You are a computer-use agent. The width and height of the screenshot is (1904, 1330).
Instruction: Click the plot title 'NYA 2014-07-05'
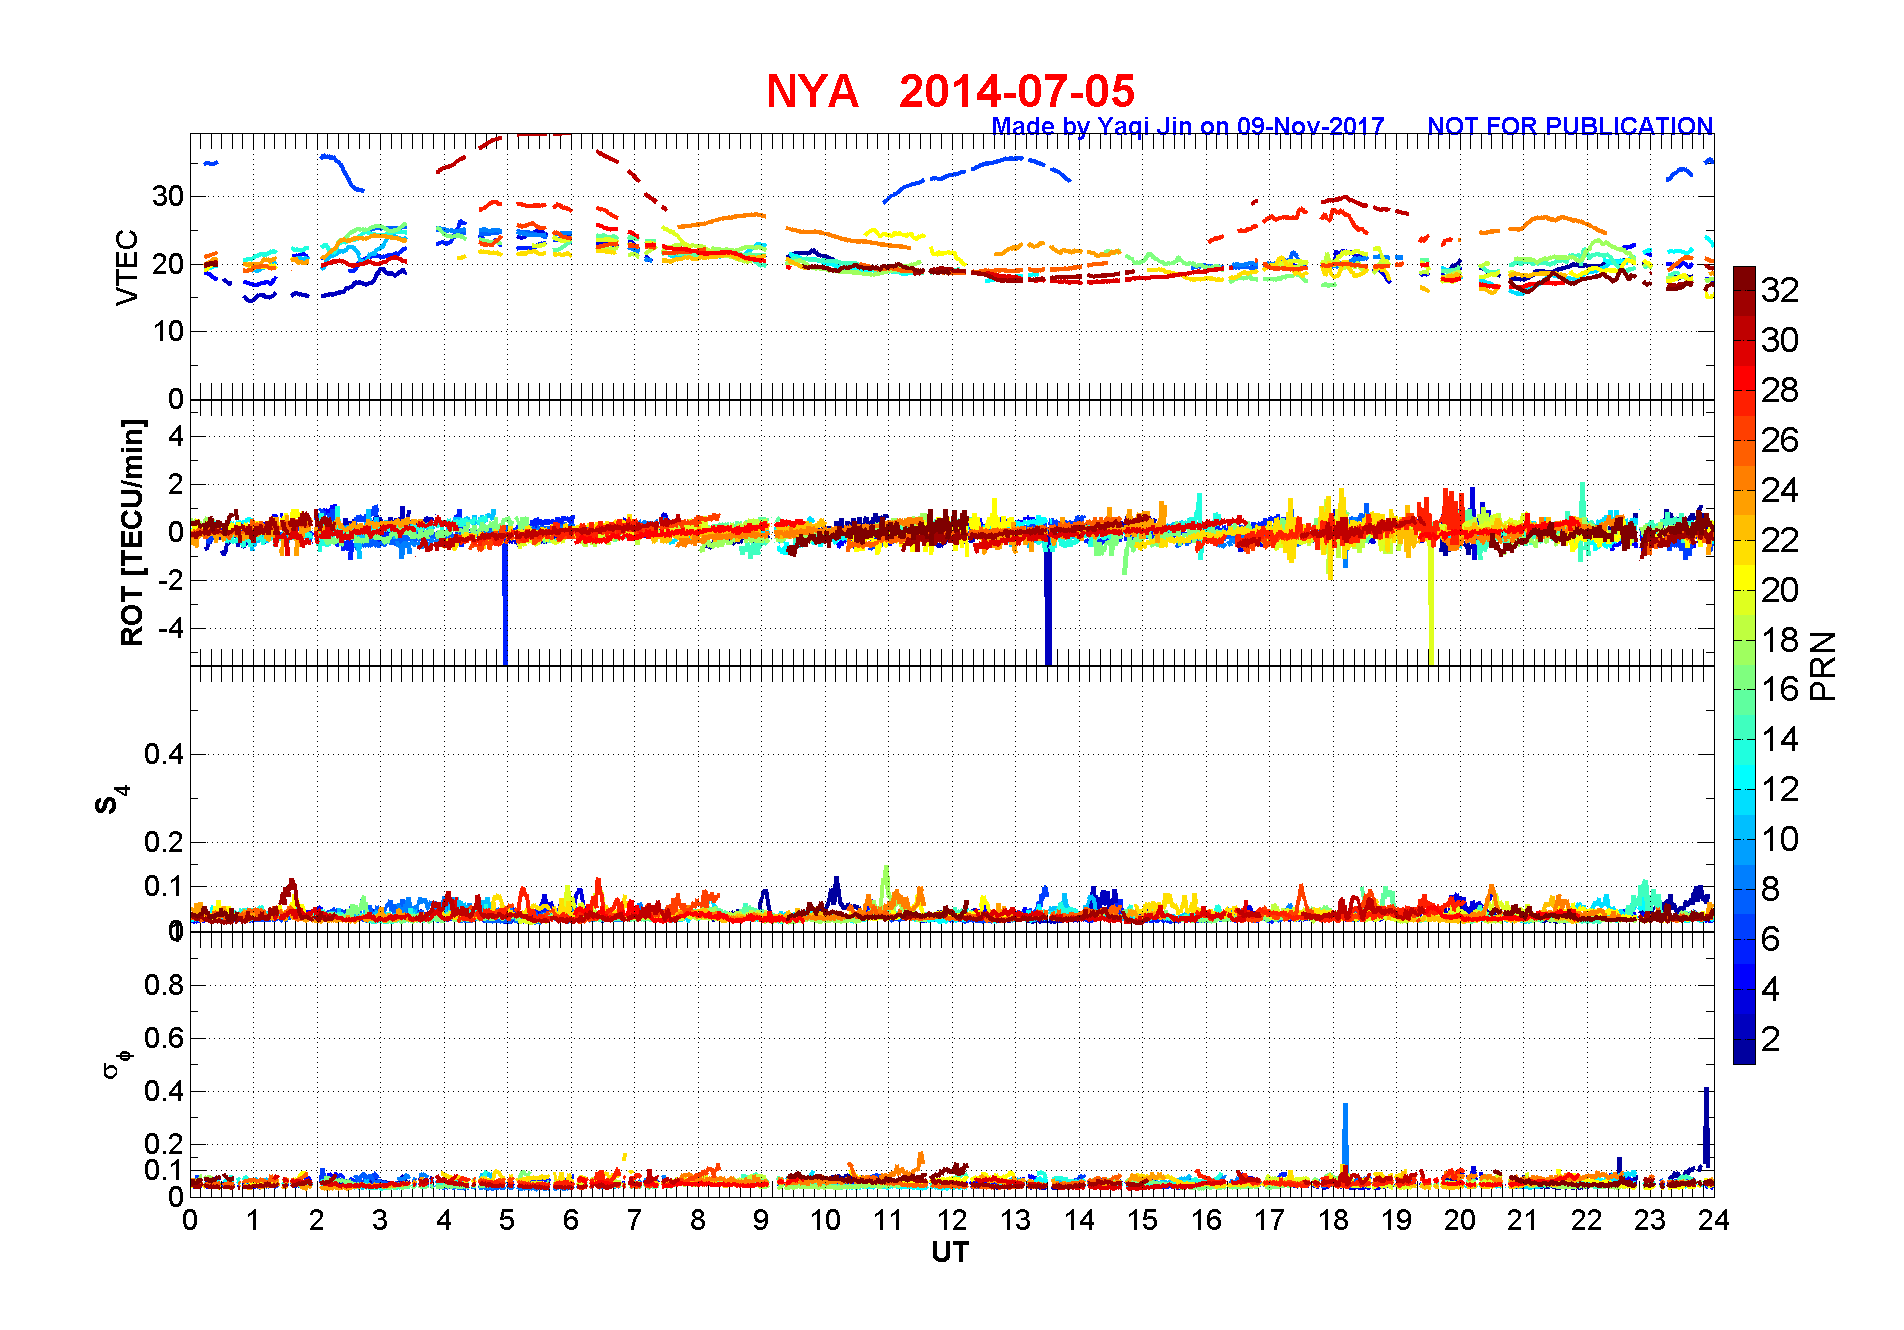coord(950,91)
